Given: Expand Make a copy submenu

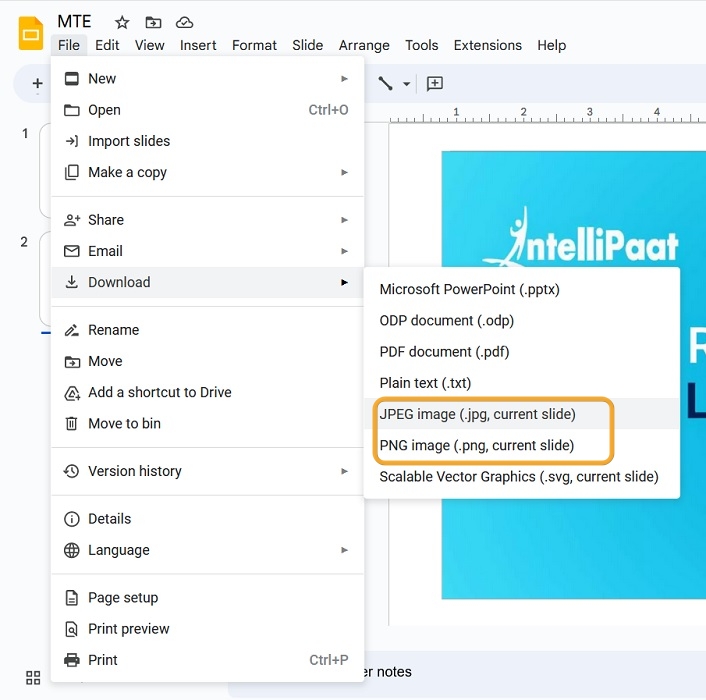Looking at the screenshot, I should click(207, 172).
